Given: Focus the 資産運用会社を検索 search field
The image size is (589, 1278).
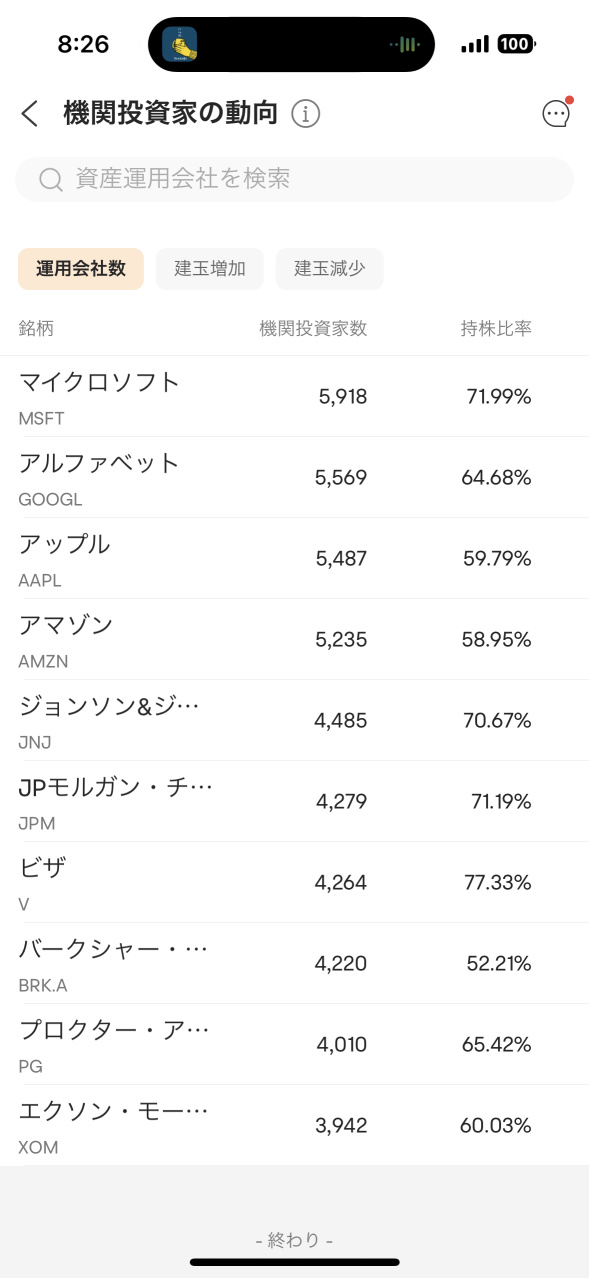Looking at the screenshot, I should pyautogui.click(x=294, y=180).
